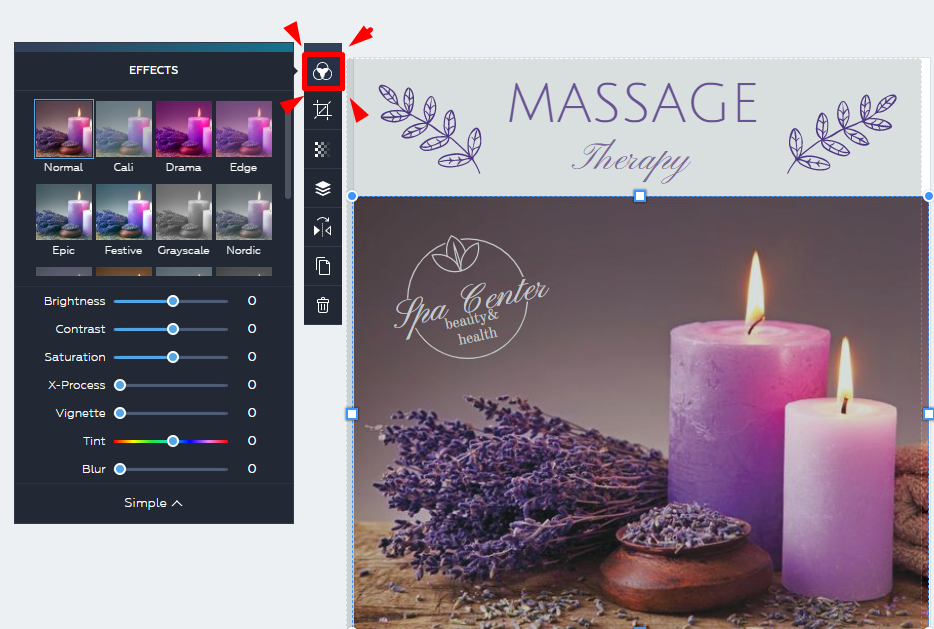Click the Tint rainbow slider
Viewport: 934px width, 629px height.
click(172, 441)
